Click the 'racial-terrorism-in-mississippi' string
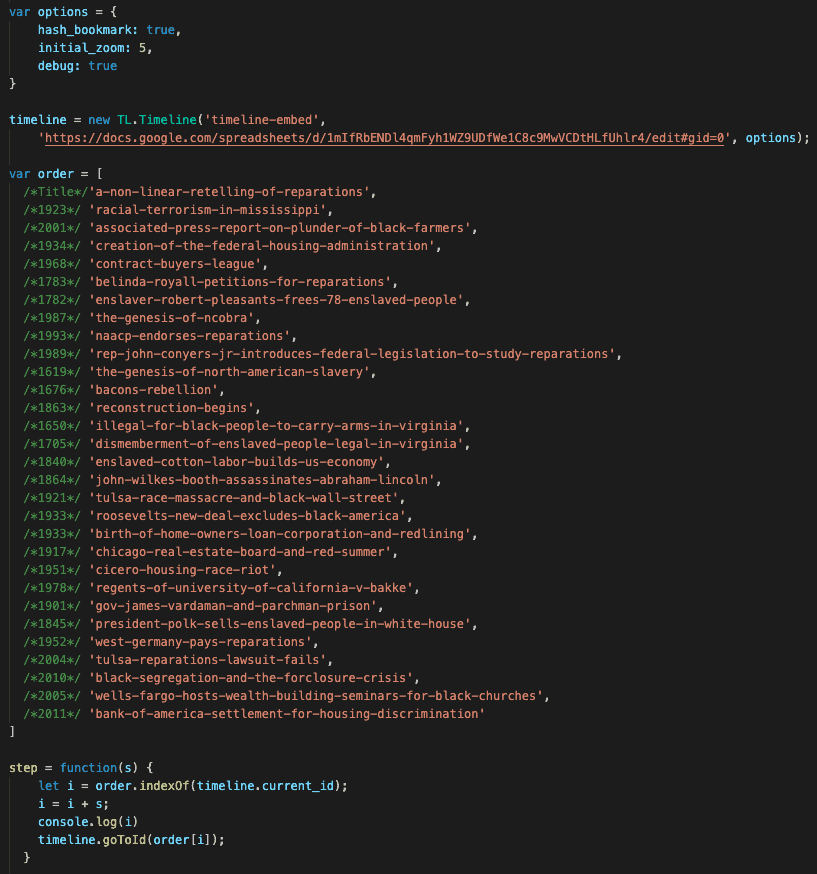The height and width of the screenshot is (874, 817). (x=210, y=210)
